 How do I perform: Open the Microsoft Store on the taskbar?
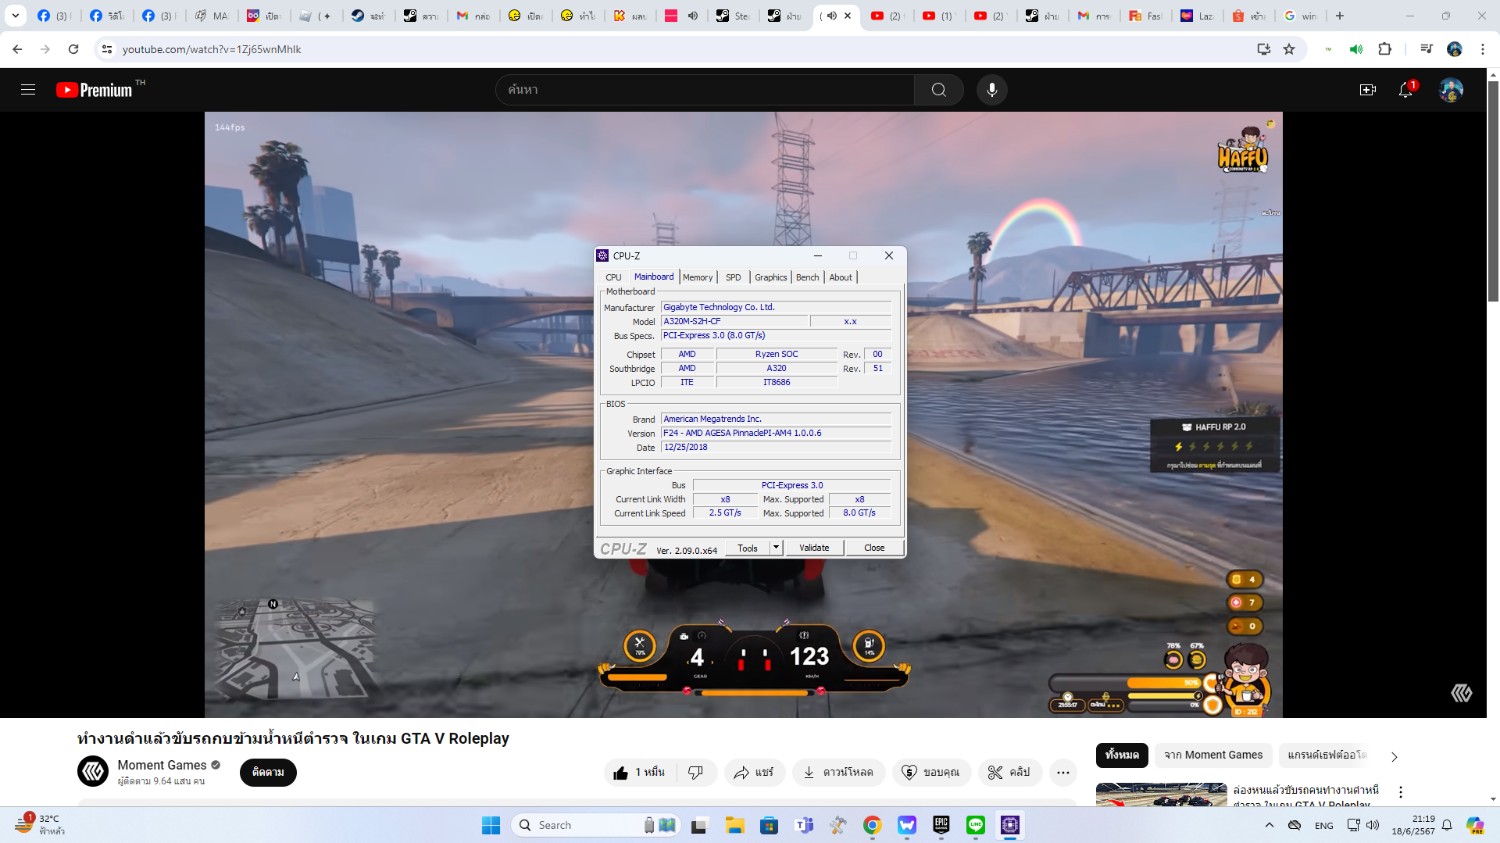[x=769, y=825]
